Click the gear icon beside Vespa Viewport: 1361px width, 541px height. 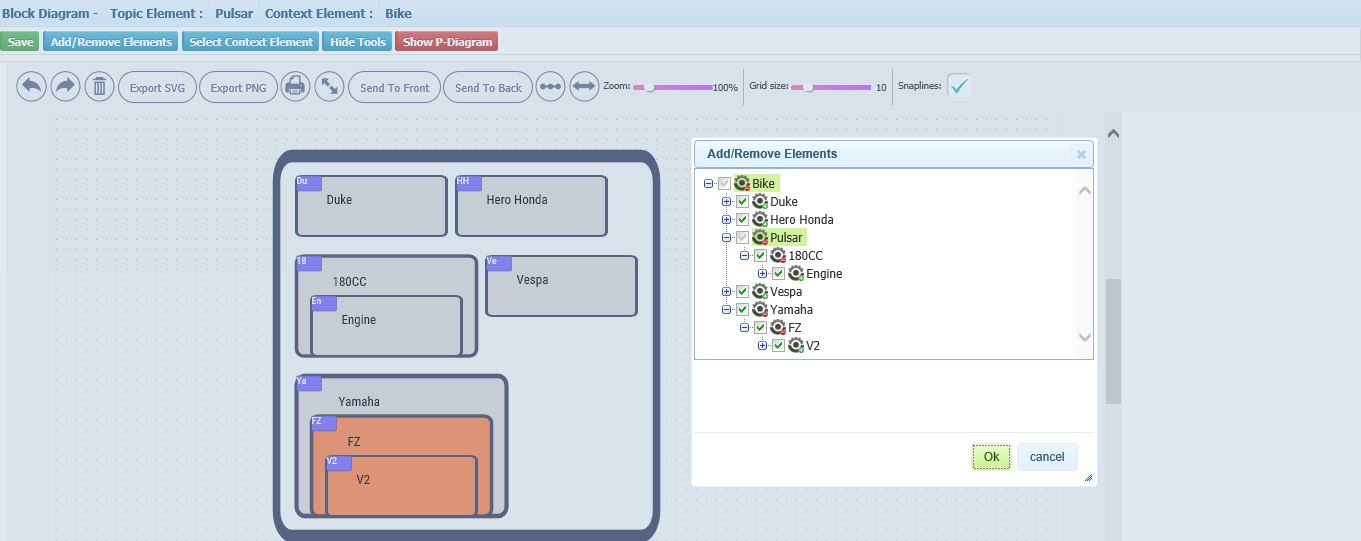click(x=760, y=291)
